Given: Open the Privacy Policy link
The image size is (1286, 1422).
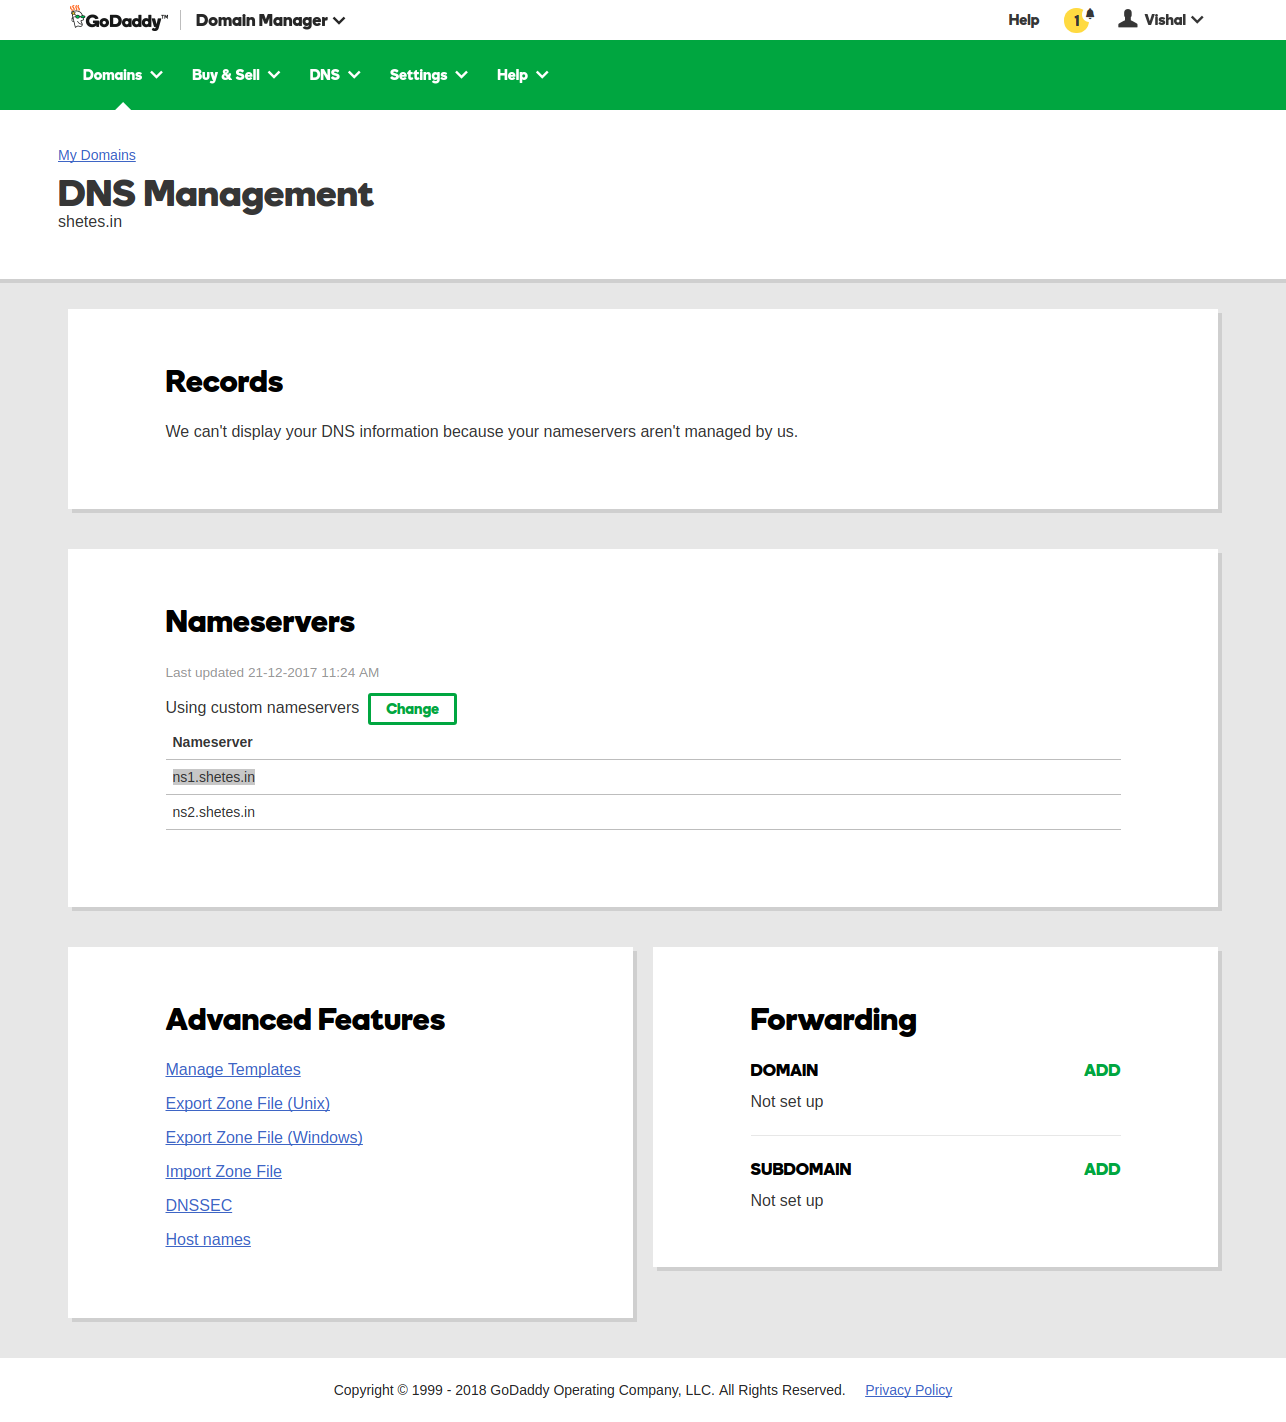Looking at the screenshot, I should tap(908, 1390).
